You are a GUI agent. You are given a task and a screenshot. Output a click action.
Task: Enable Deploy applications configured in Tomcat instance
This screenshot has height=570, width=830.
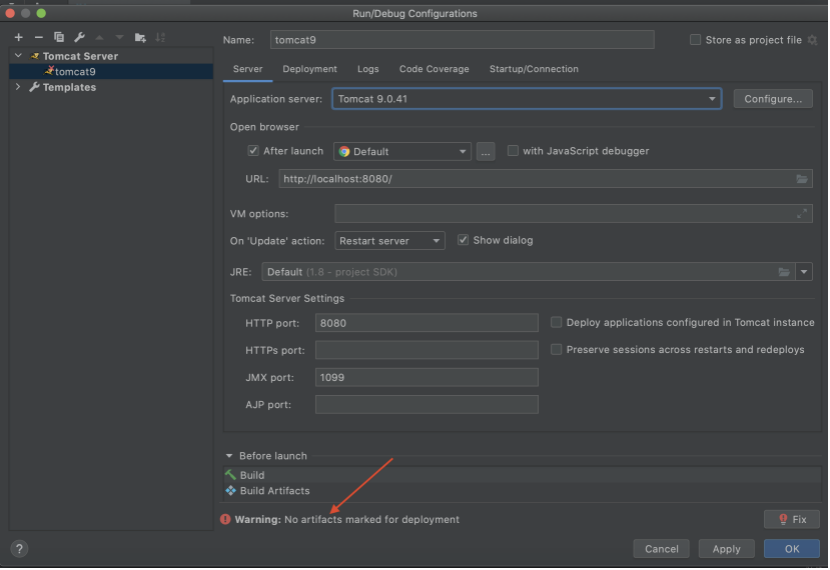[556, 322]
